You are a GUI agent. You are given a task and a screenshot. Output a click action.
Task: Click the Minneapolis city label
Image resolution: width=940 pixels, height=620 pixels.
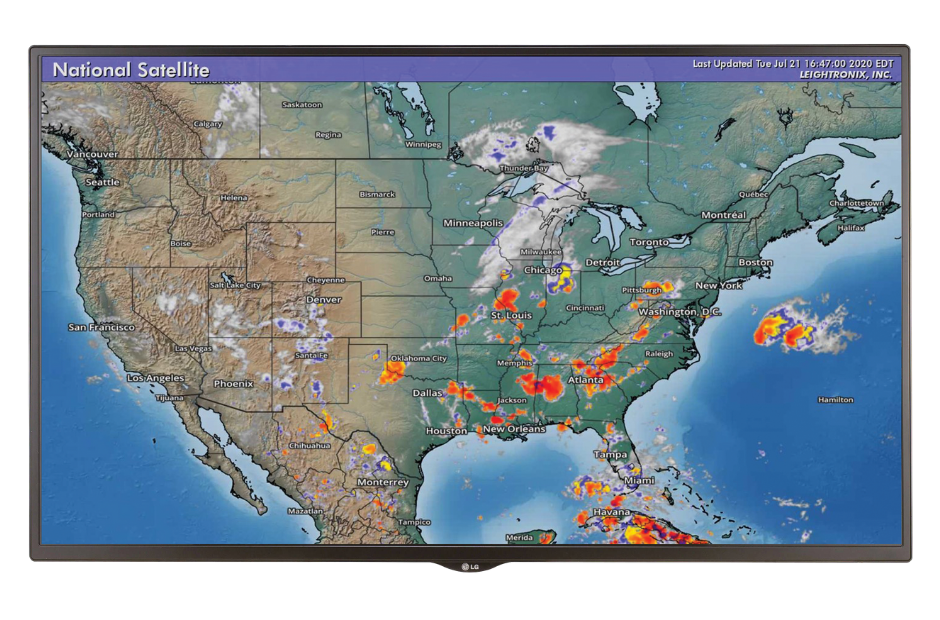click(x=473, y=222)
